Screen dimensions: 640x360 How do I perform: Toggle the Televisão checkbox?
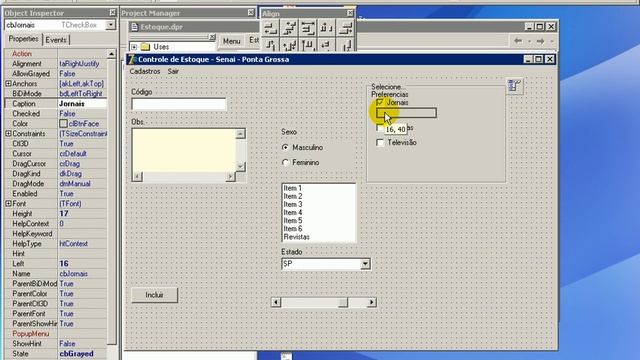tap(380, 142)
